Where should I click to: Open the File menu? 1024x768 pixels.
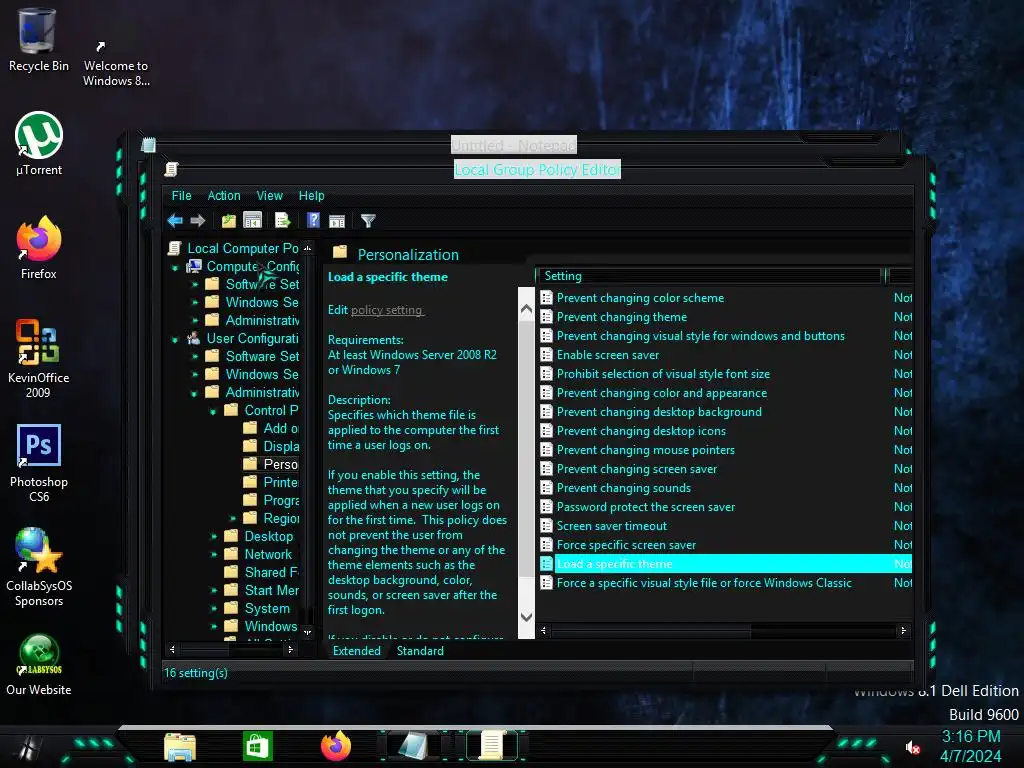(182, 195)
